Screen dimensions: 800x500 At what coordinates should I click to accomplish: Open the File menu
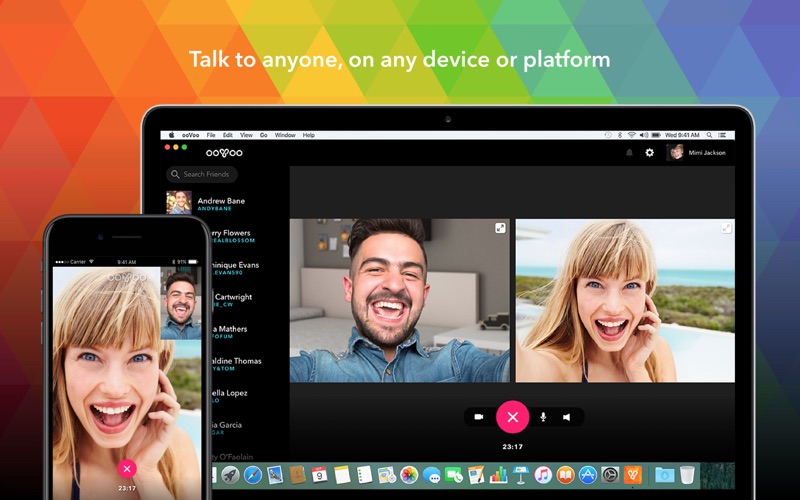point(211,135)
